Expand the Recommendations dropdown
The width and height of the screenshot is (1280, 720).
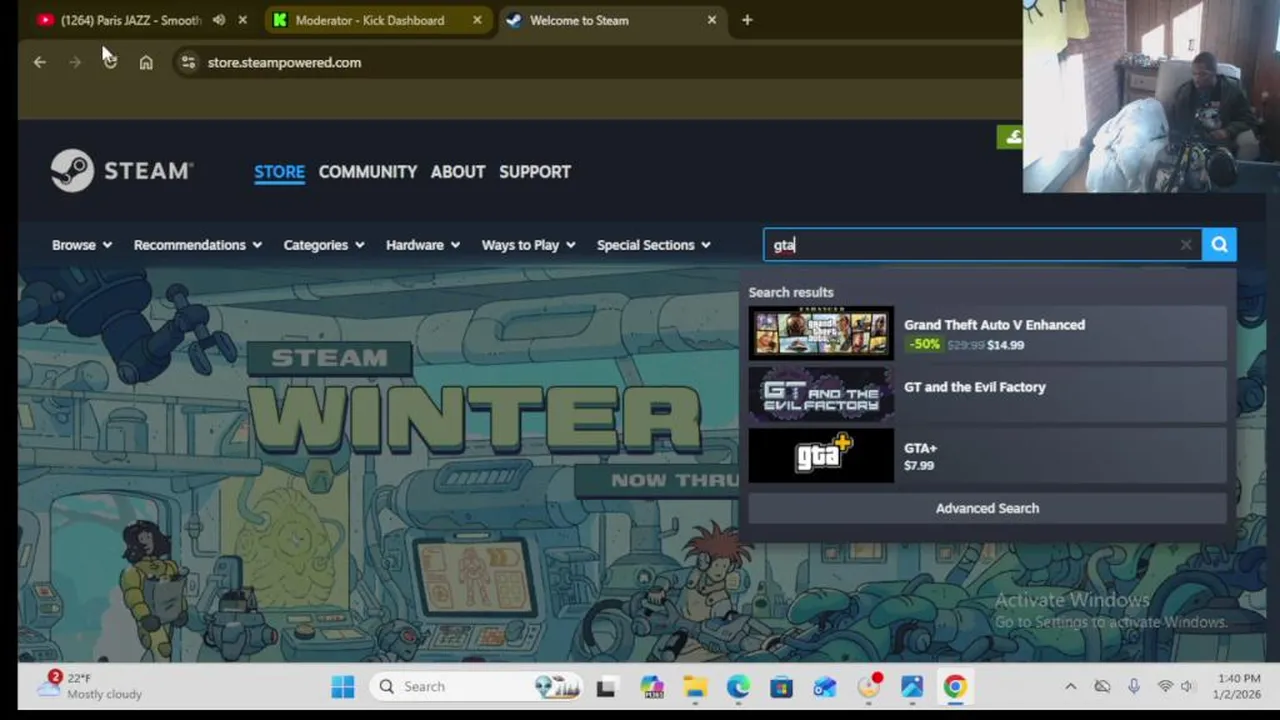coord(198,245)
